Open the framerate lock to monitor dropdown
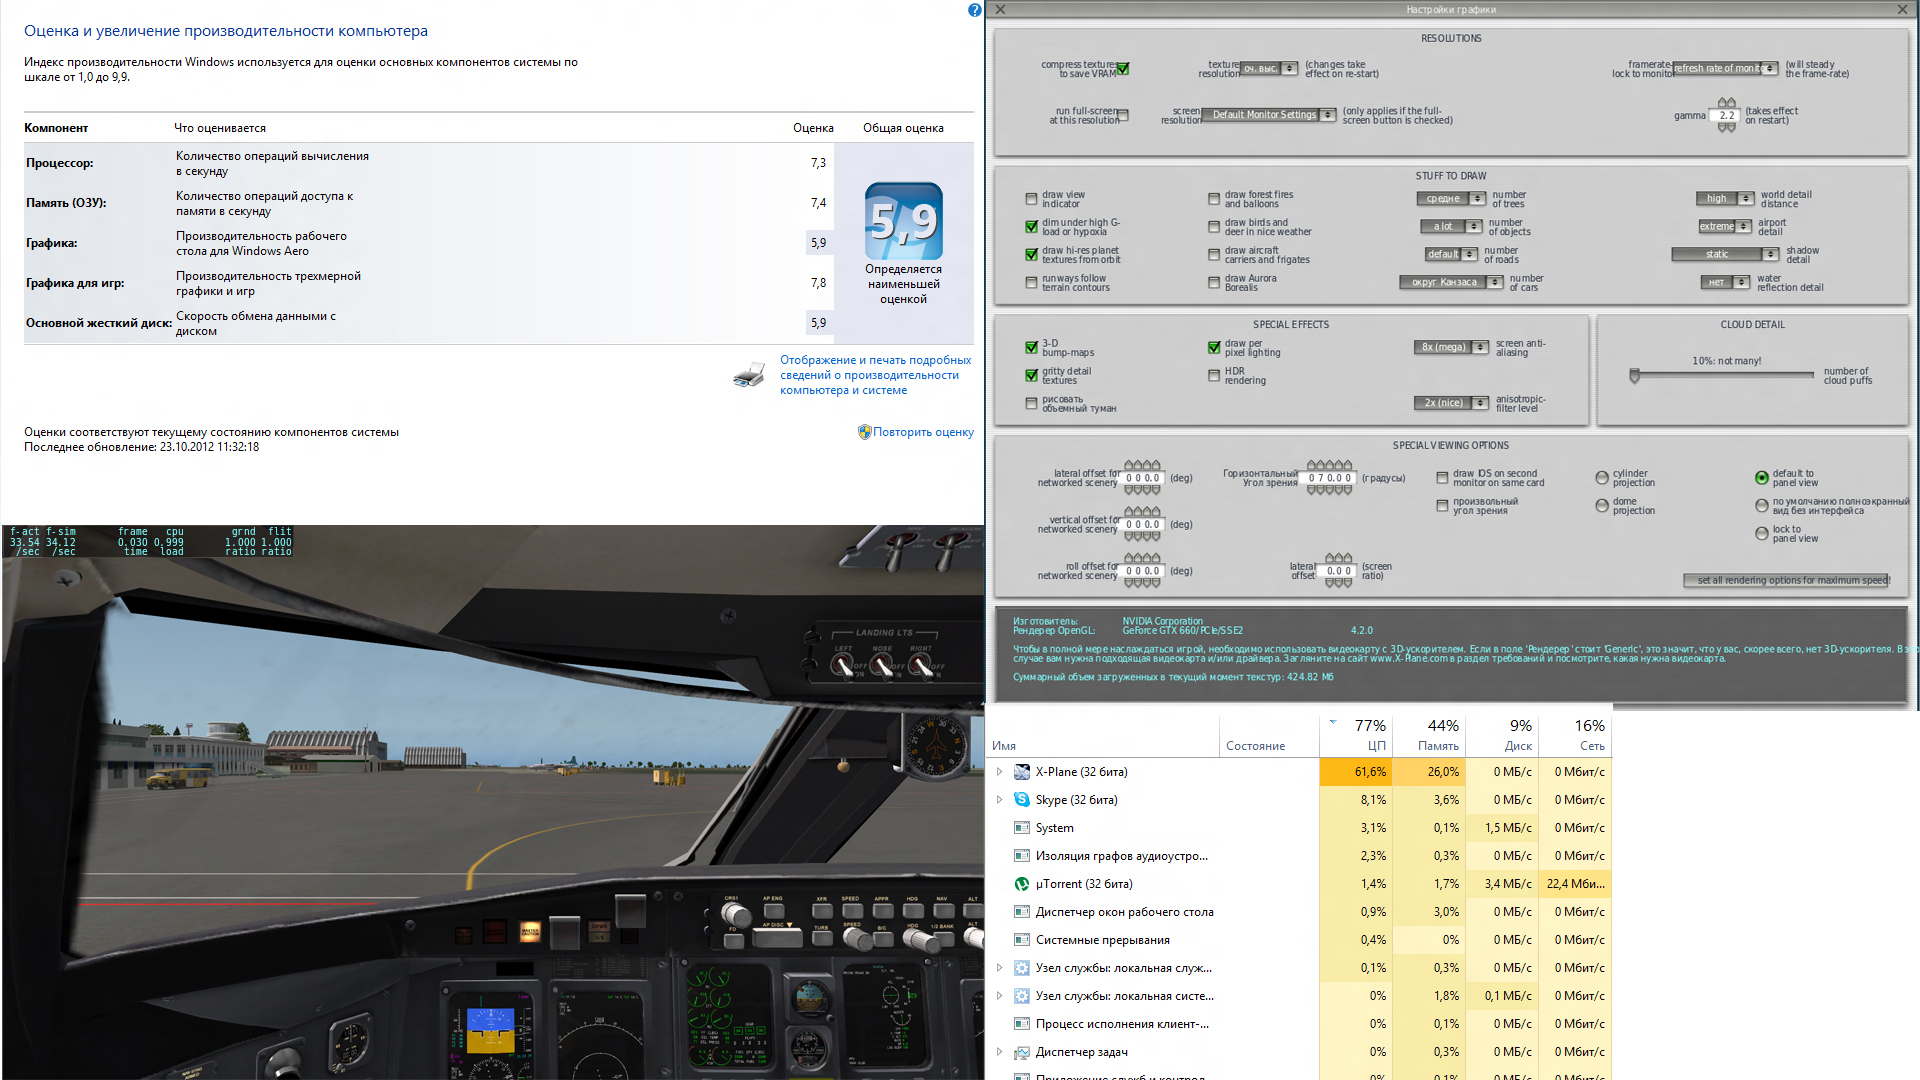Image resolution: width=1920 pixels, height=1080 pixels. [1725, 69]
